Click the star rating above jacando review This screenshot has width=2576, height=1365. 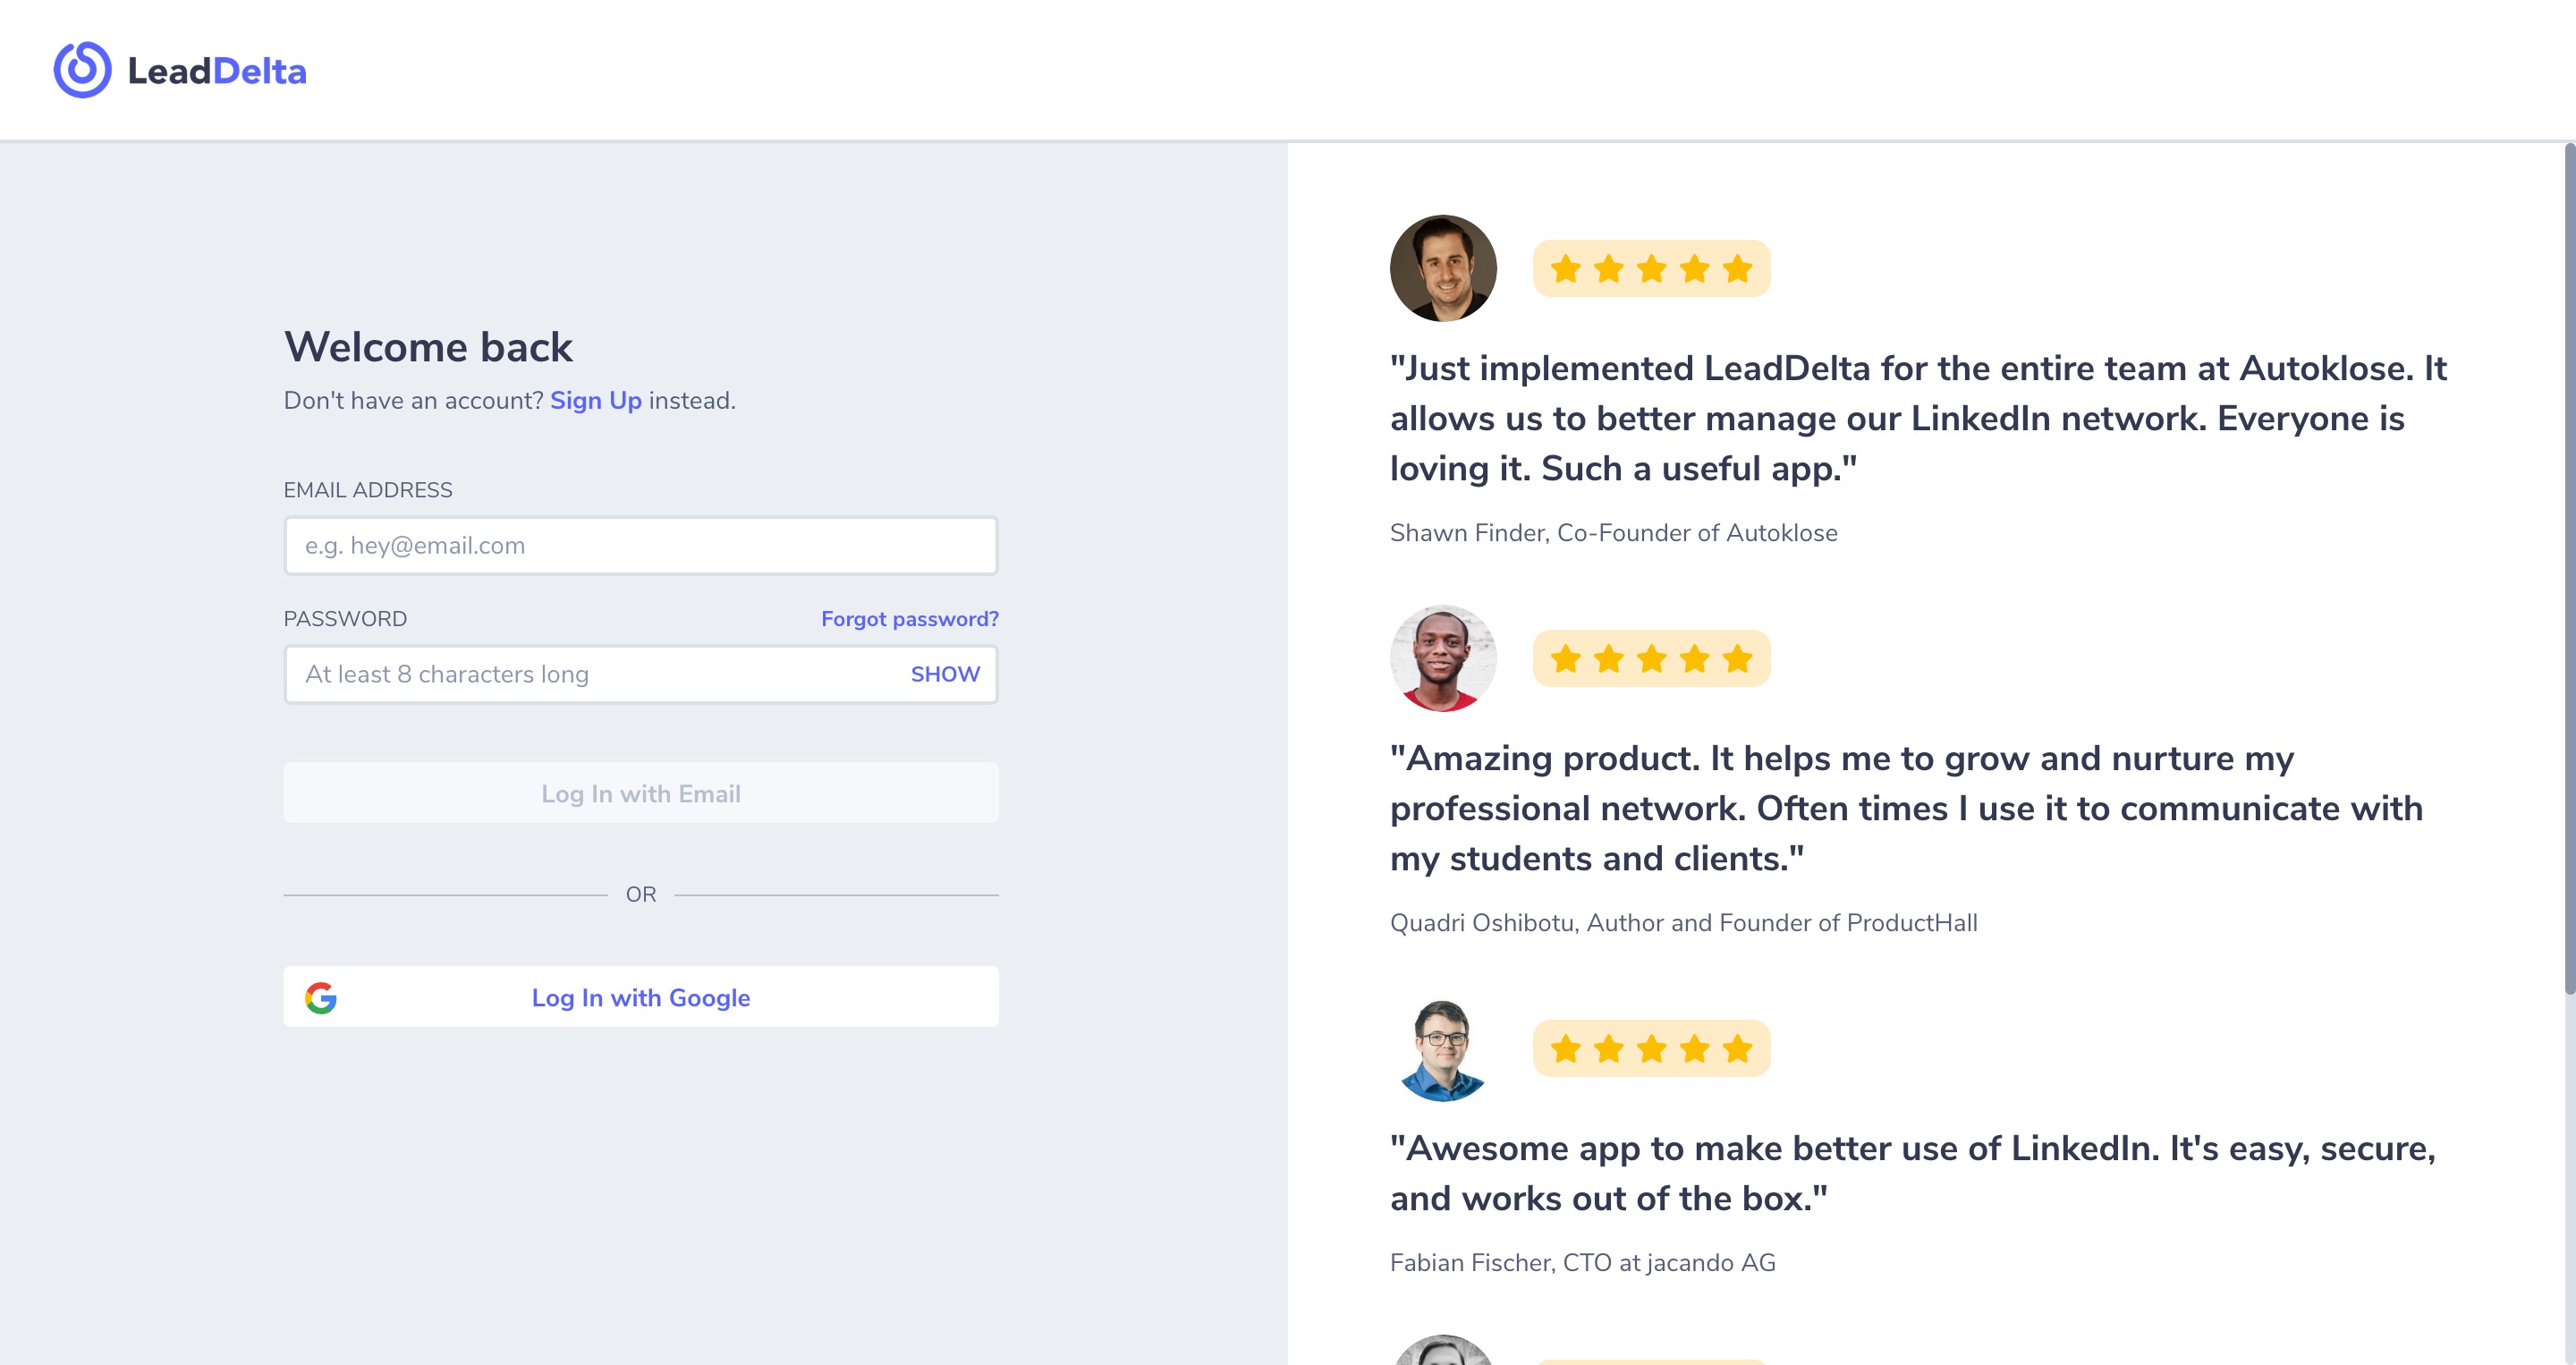1651,1048
